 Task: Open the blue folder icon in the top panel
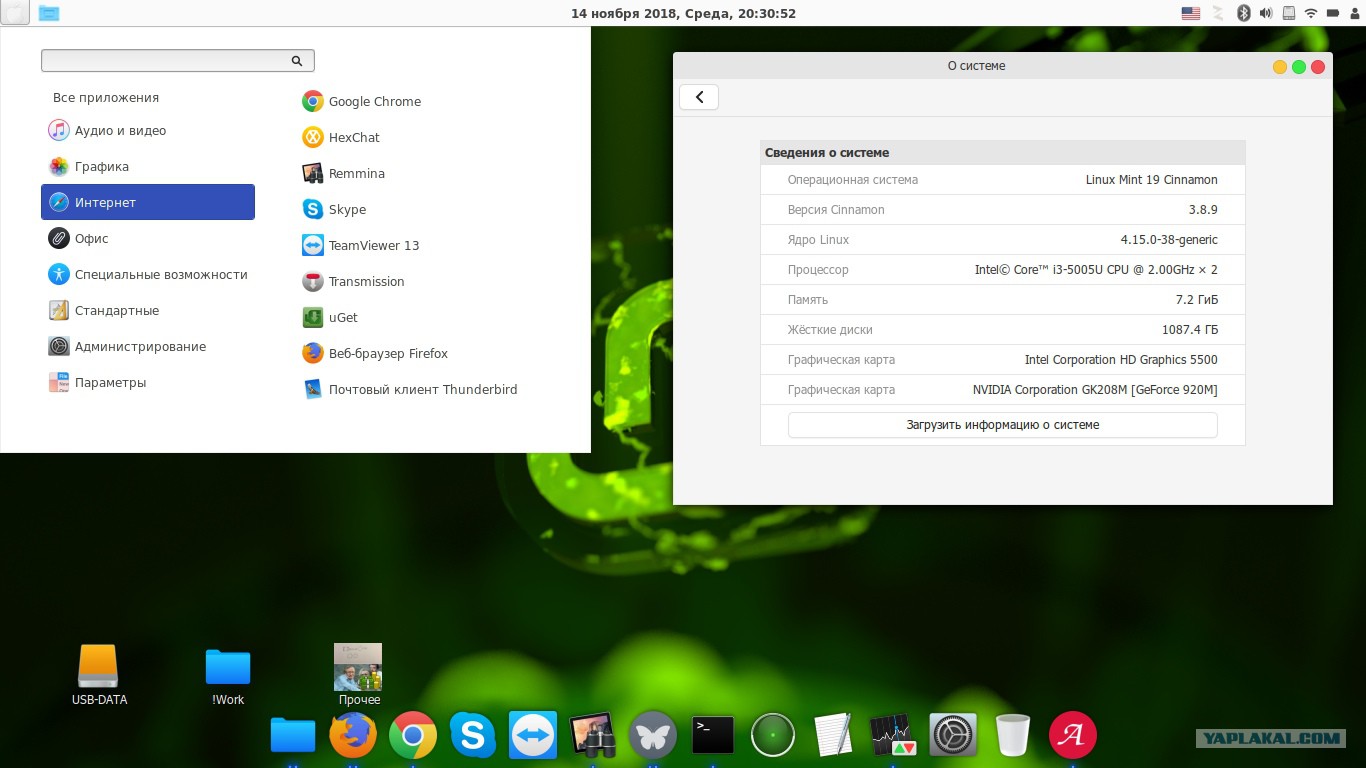(x=49, y=13)
